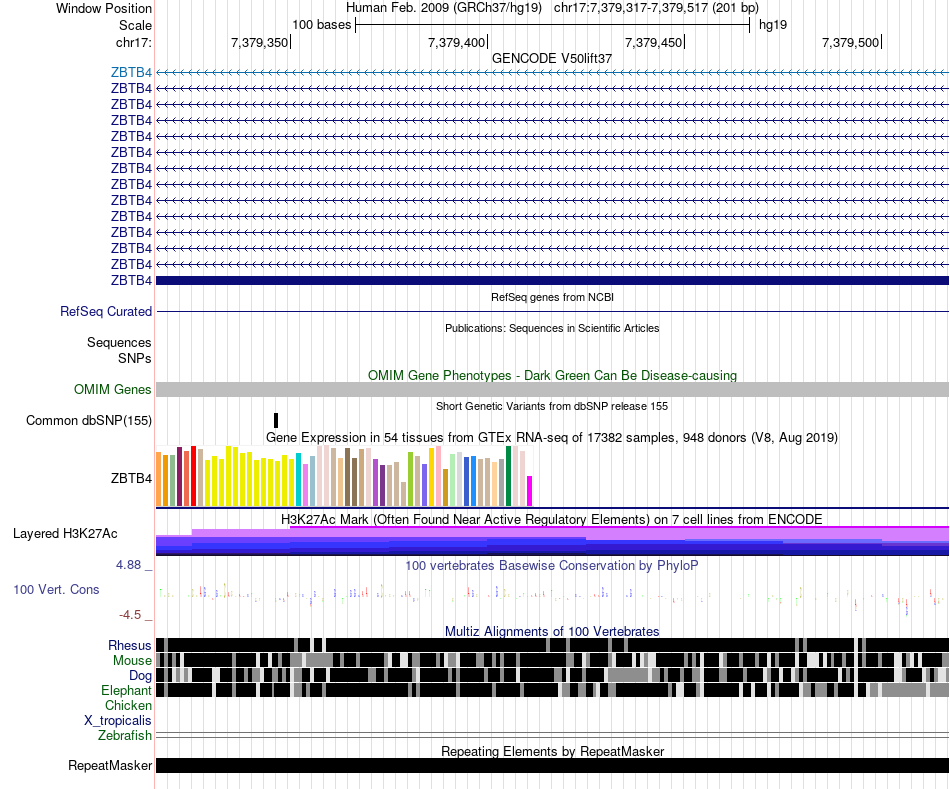Open 'Publications: Sequences in Scientific Articles' title
This screenshot has height=789, width=950.
pyautogui.click(x=552, y=328)
